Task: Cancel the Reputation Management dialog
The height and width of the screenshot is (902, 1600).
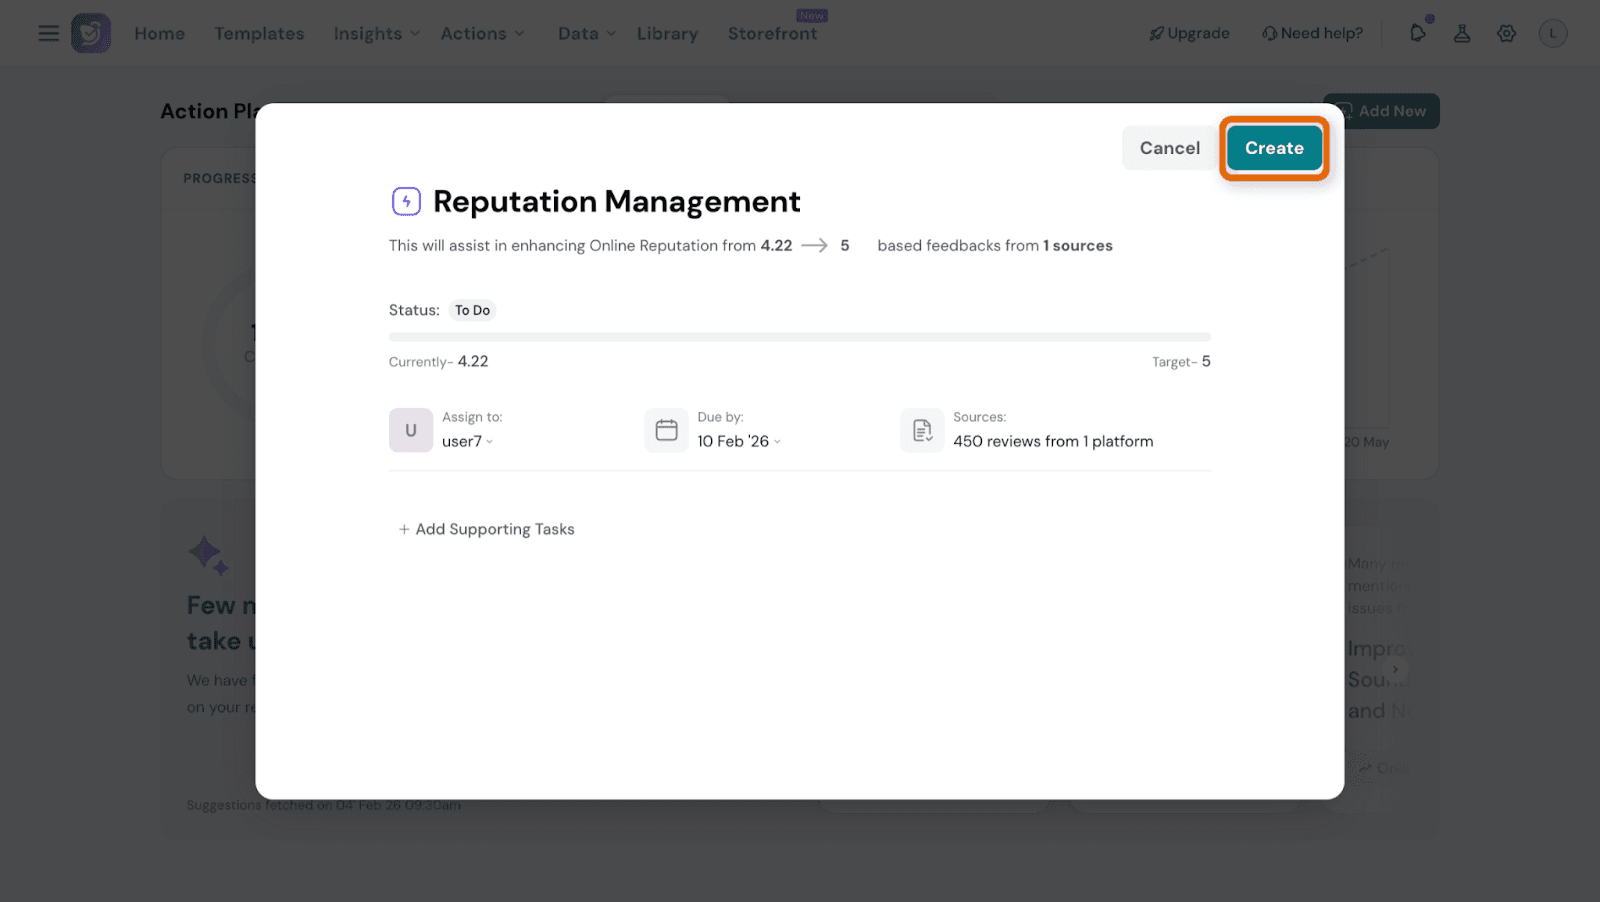Action: click(1169, 148)
